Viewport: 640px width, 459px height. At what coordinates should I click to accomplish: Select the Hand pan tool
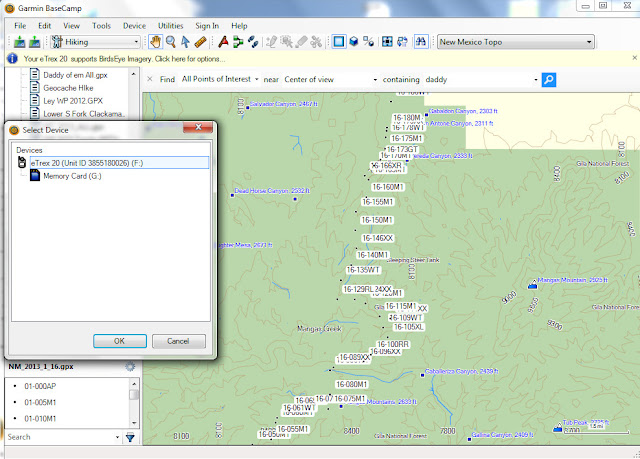[x=155, y=42]
